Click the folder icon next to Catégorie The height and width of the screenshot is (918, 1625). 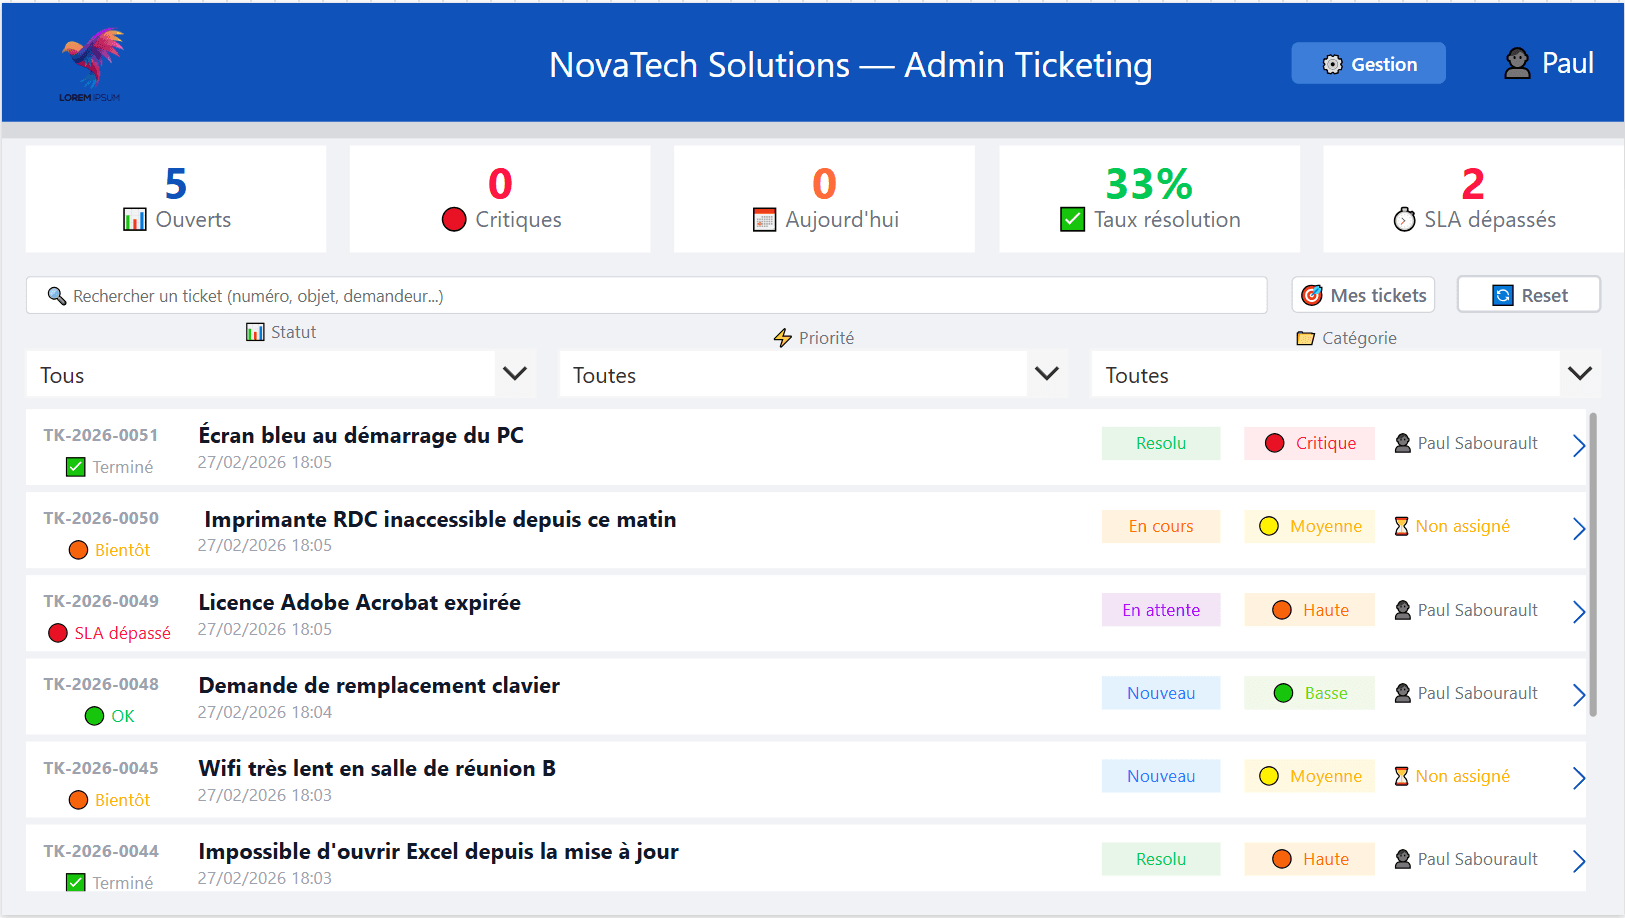click(x=1305, y=338)
